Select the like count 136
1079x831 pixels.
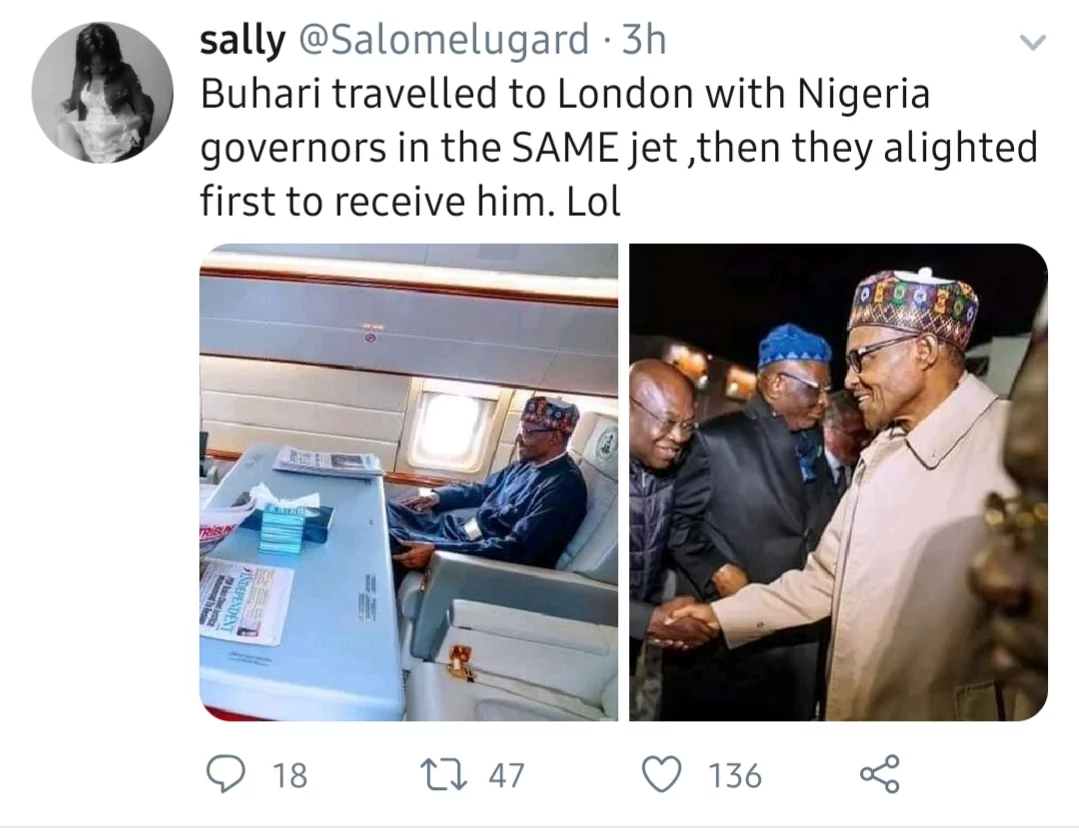click(735, 775)
